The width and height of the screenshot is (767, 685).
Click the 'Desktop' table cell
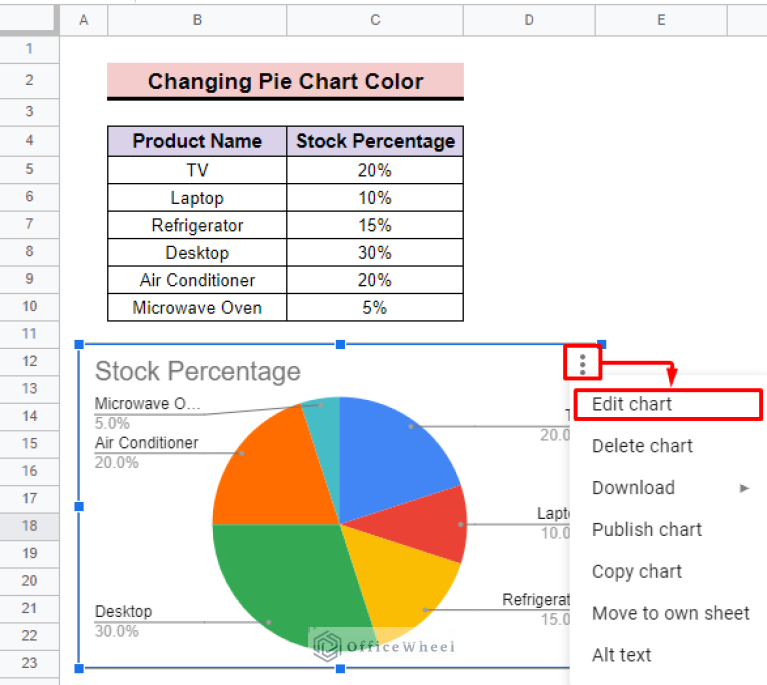click(x=197, y=252)
